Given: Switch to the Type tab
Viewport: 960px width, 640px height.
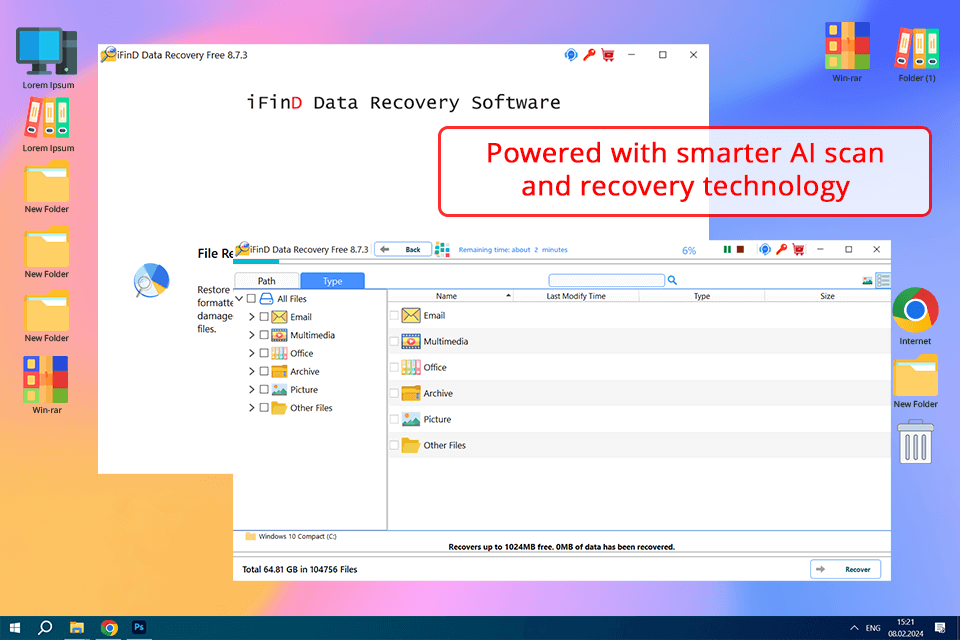Looking at the screenshot, I should pos(332,280).
